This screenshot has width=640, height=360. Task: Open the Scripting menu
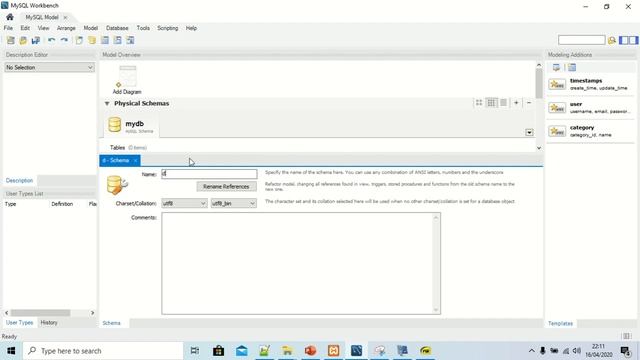pos(168,28)
